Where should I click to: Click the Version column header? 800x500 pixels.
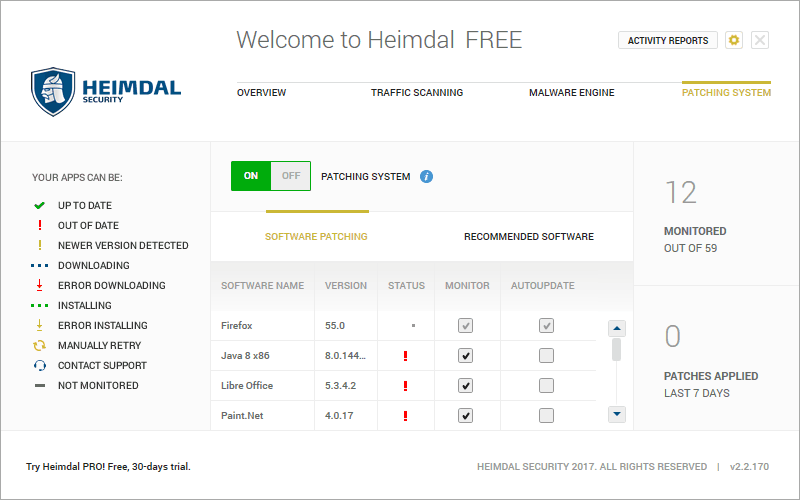point(346,286)
